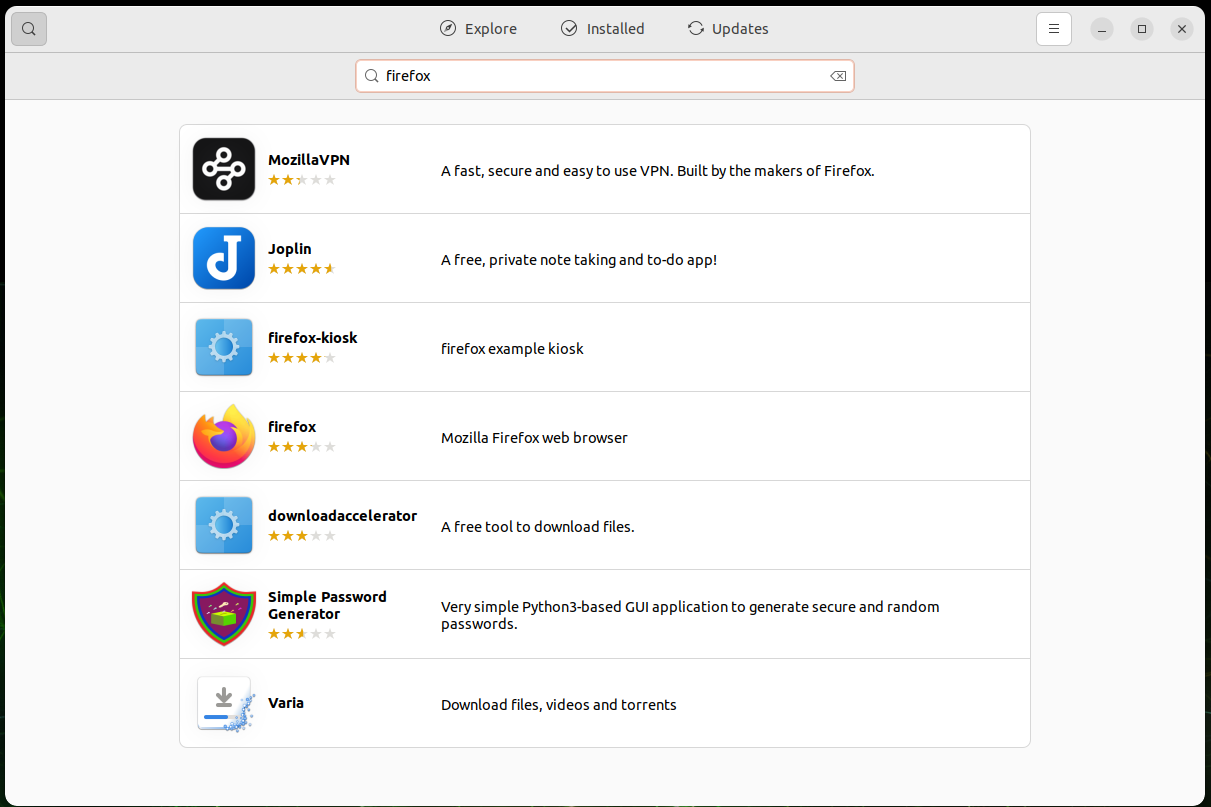This screenshot has height=807, width=1211.
Task: Select the Varia result name
Action: 286,703
